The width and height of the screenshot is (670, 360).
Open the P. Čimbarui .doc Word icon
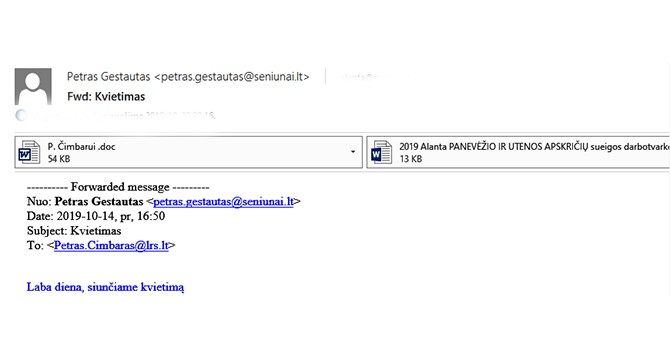29,152
